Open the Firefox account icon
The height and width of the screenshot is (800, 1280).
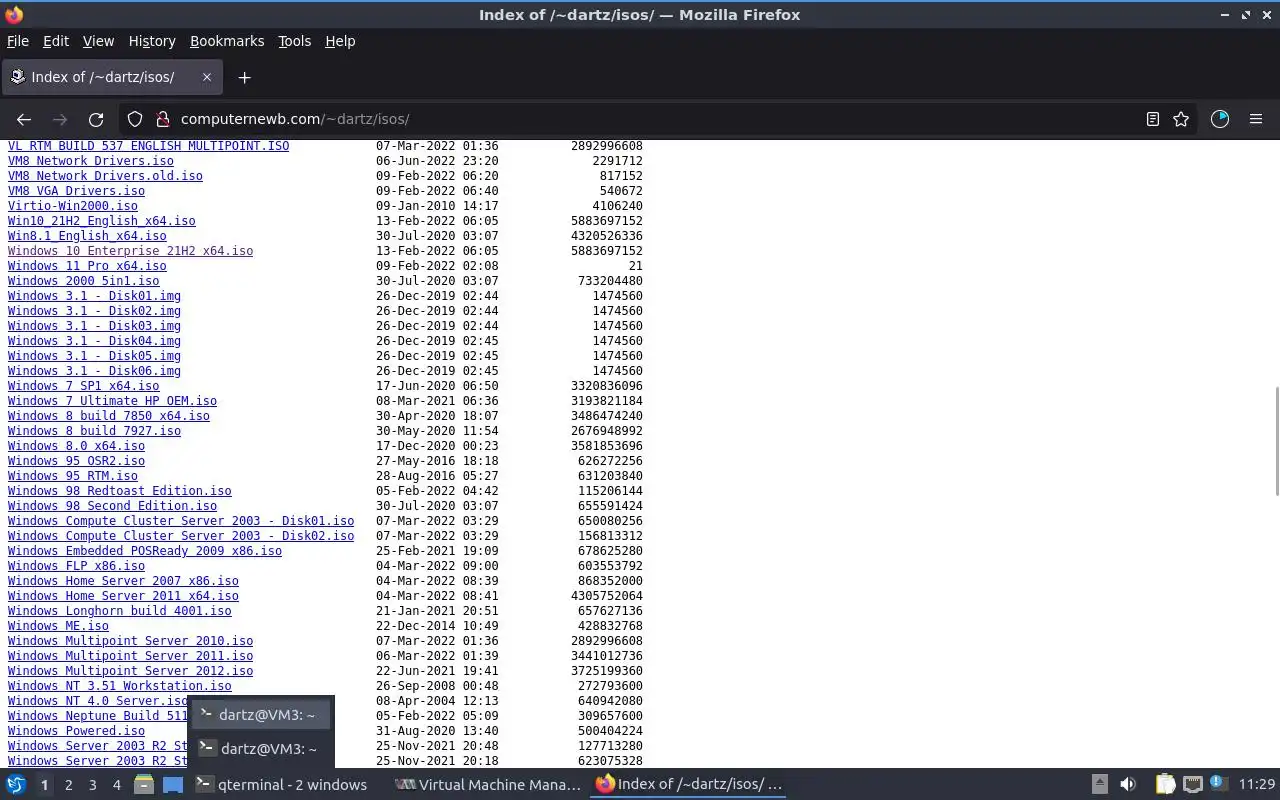coord(1219,119)
